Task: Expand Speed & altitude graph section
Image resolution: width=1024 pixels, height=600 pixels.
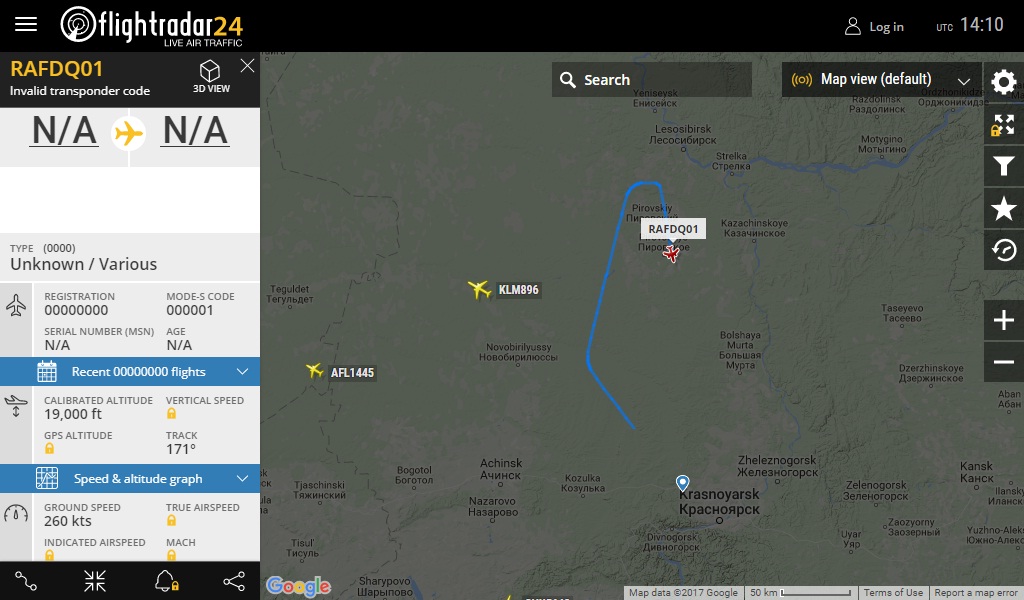Action: coord(130,479)
